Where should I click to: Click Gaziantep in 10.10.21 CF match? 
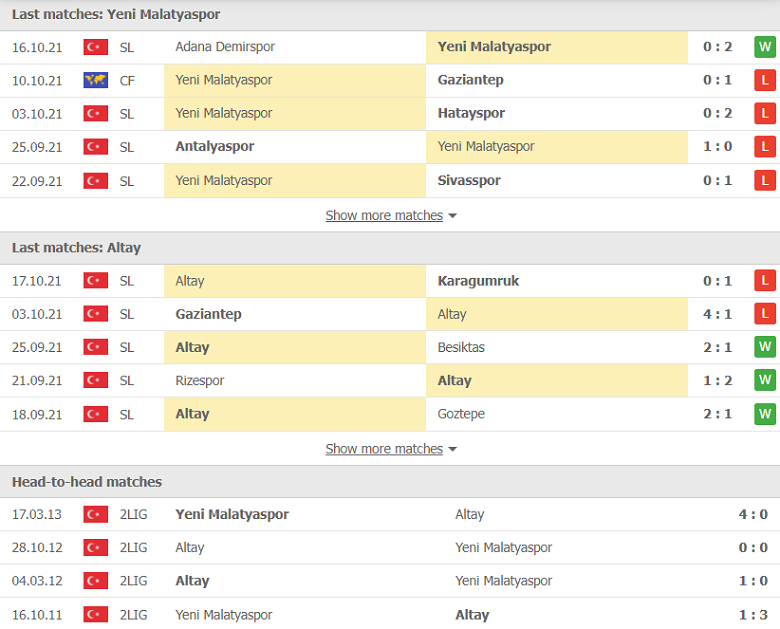pos(471,80)
